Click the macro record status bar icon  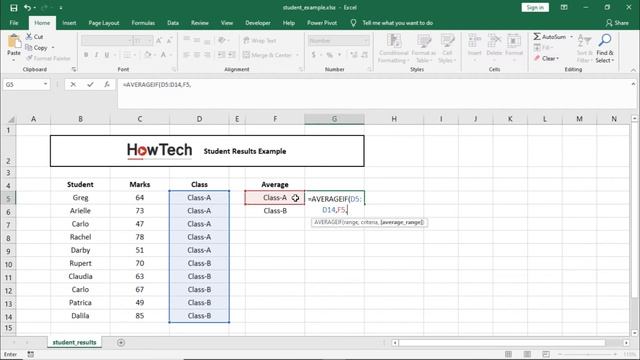(31, 354)
